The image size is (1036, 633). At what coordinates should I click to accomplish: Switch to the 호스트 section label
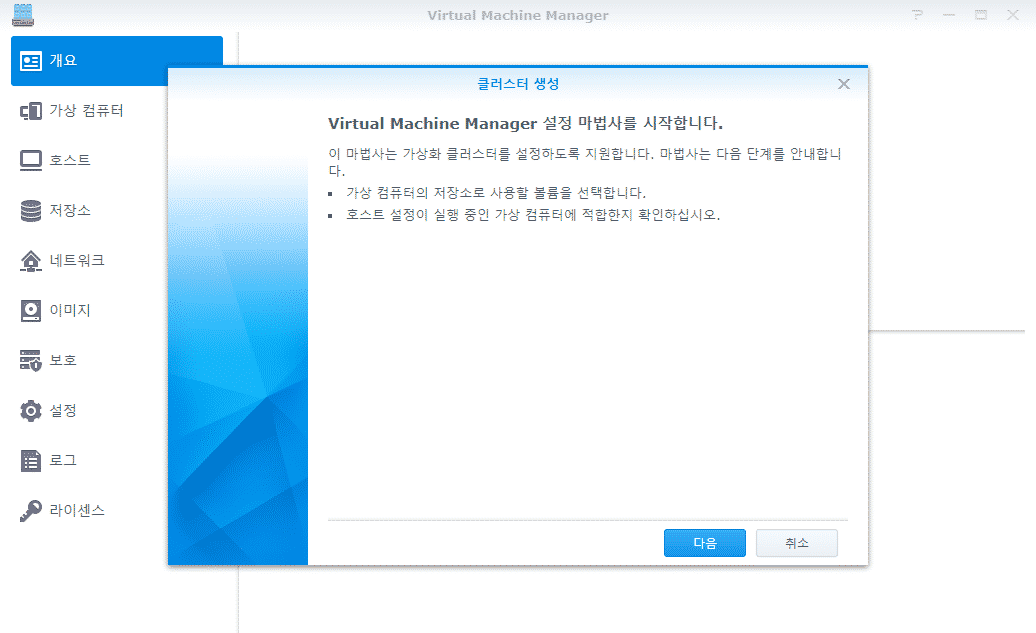tap(70, 161)
